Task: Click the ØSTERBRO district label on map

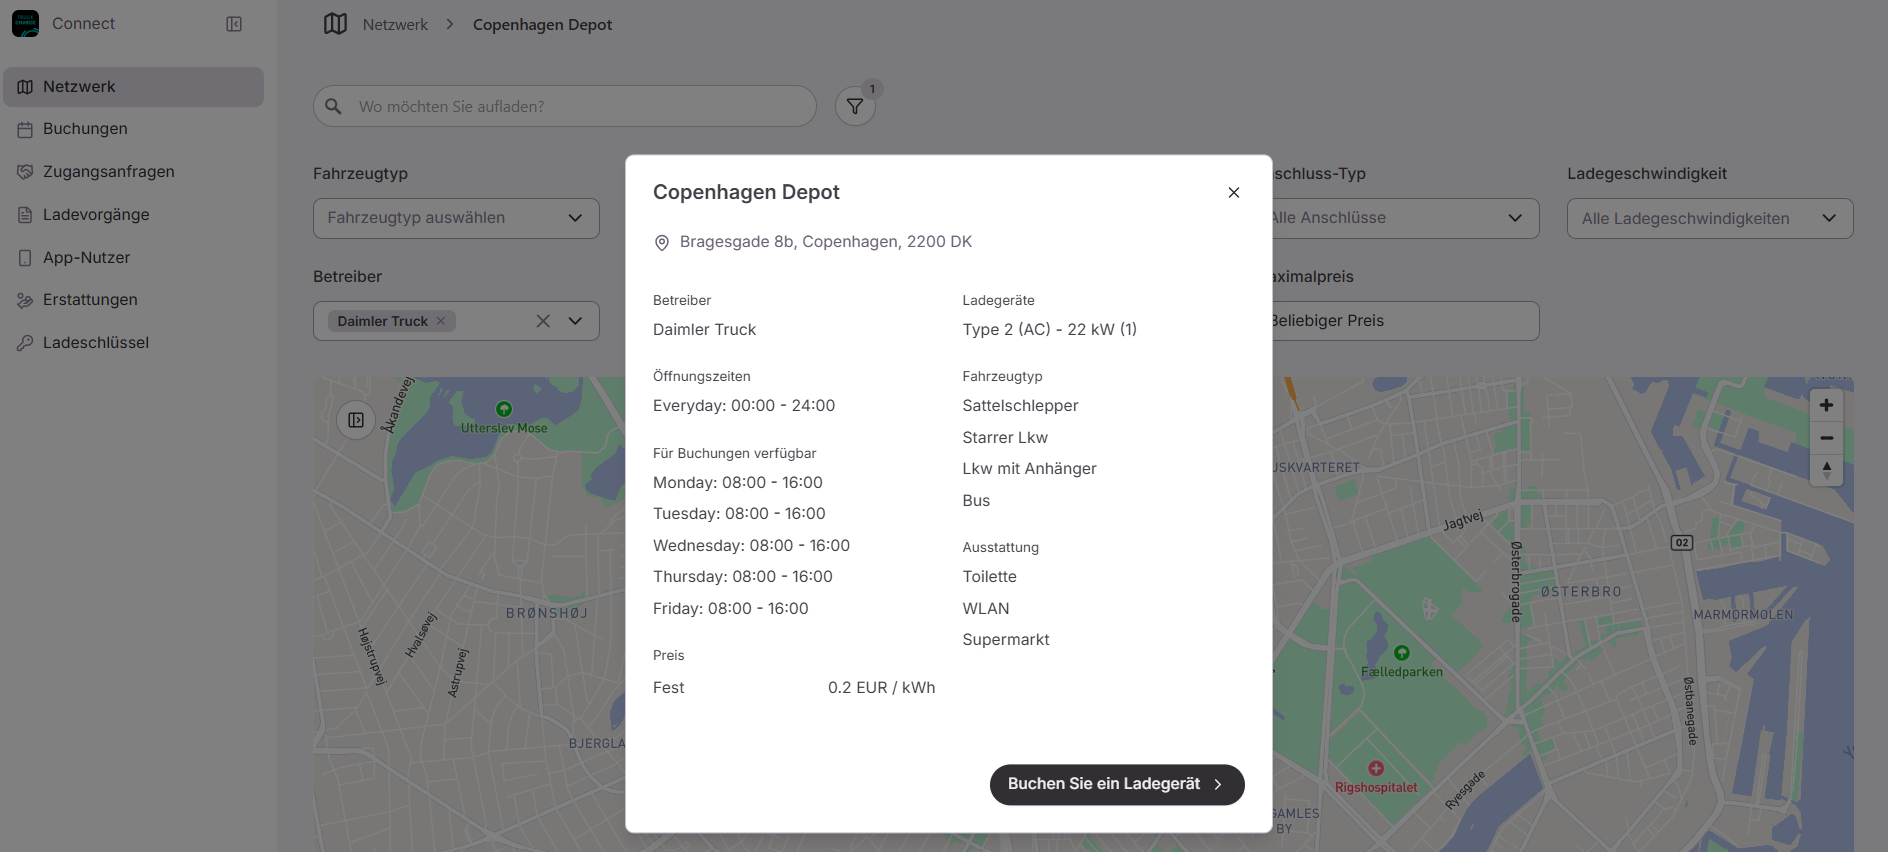Action: tap(1581, 592)
